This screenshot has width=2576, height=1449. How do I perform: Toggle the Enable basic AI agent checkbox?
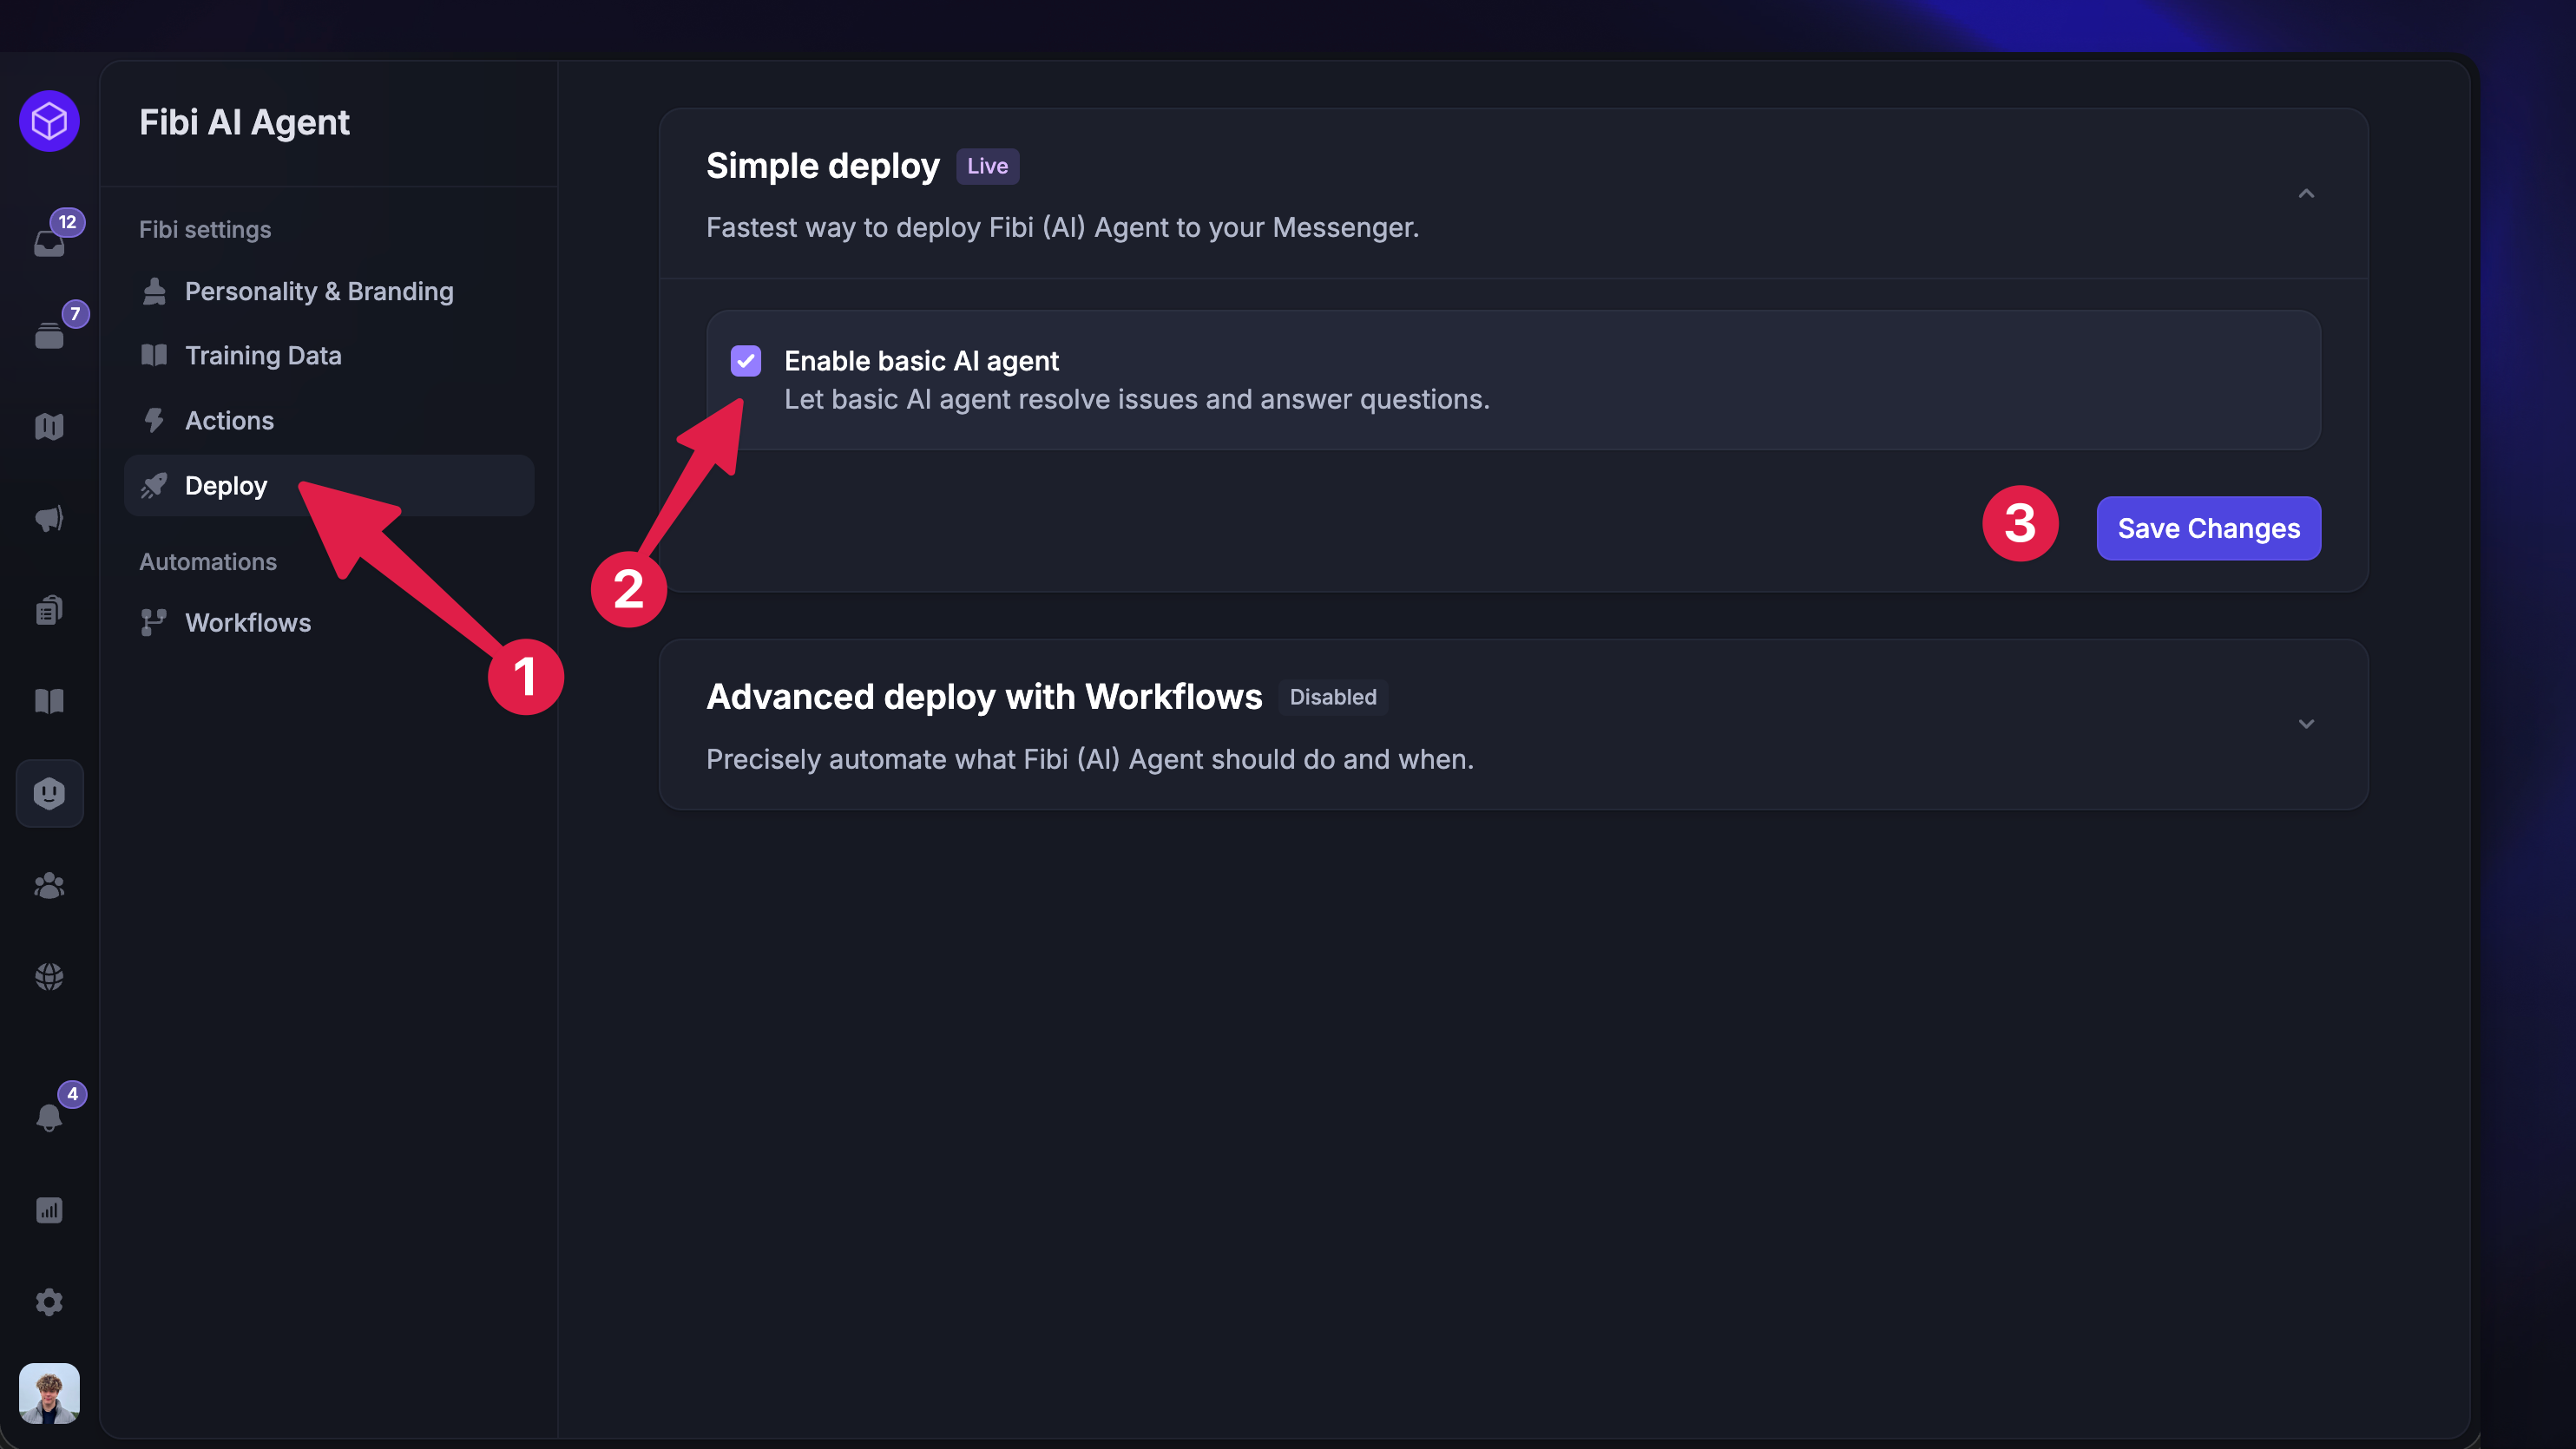tap(746, 361)
